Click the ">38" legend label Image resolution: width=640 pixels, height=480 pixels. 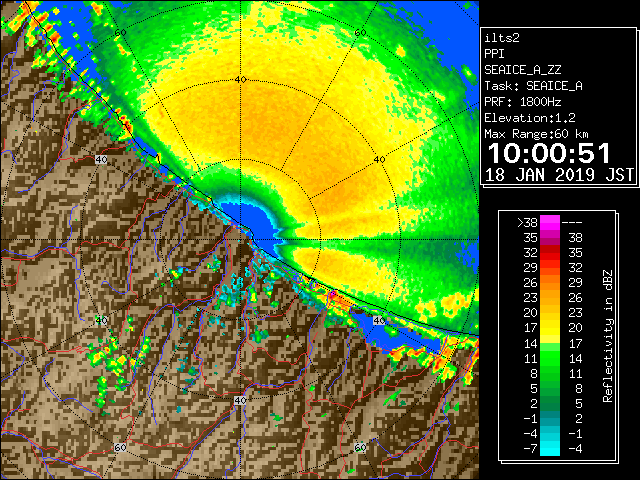(527, 223)
